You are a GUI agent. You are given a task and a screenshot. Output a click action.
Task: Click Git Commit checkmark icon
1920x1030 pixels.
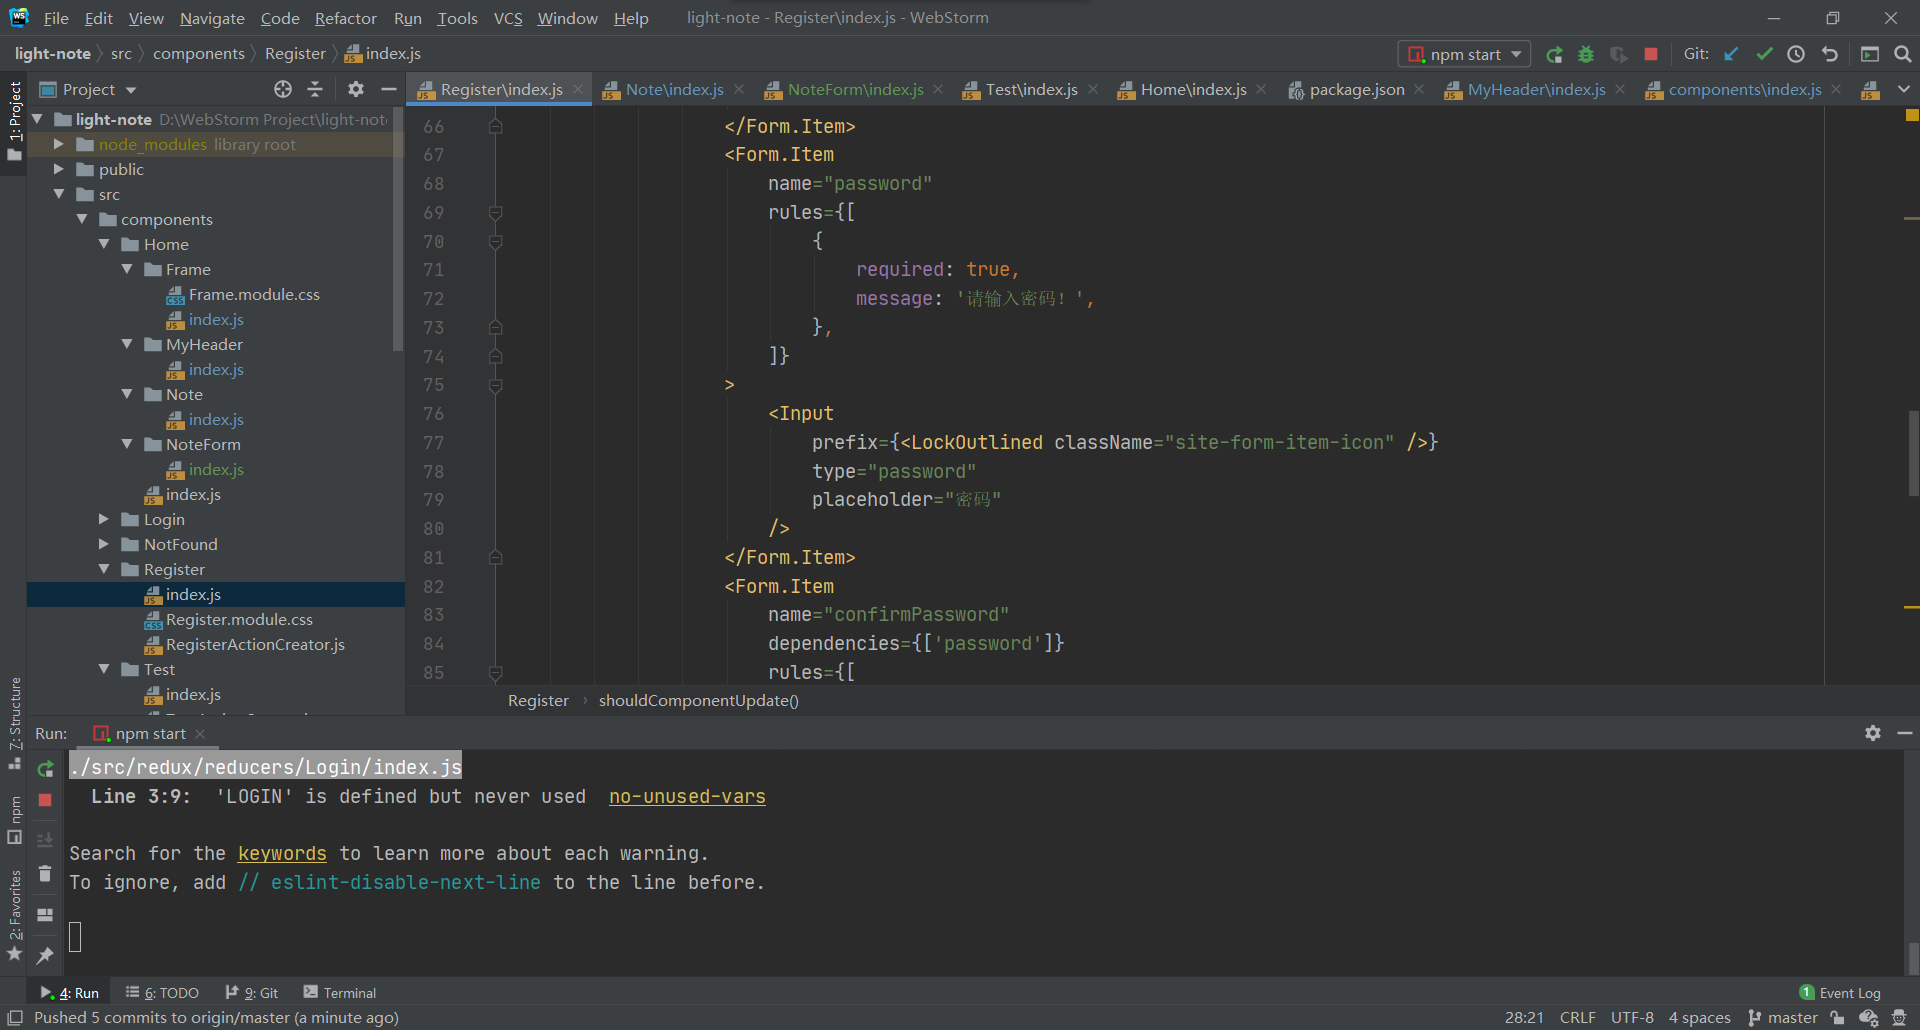coord(1764,55)
